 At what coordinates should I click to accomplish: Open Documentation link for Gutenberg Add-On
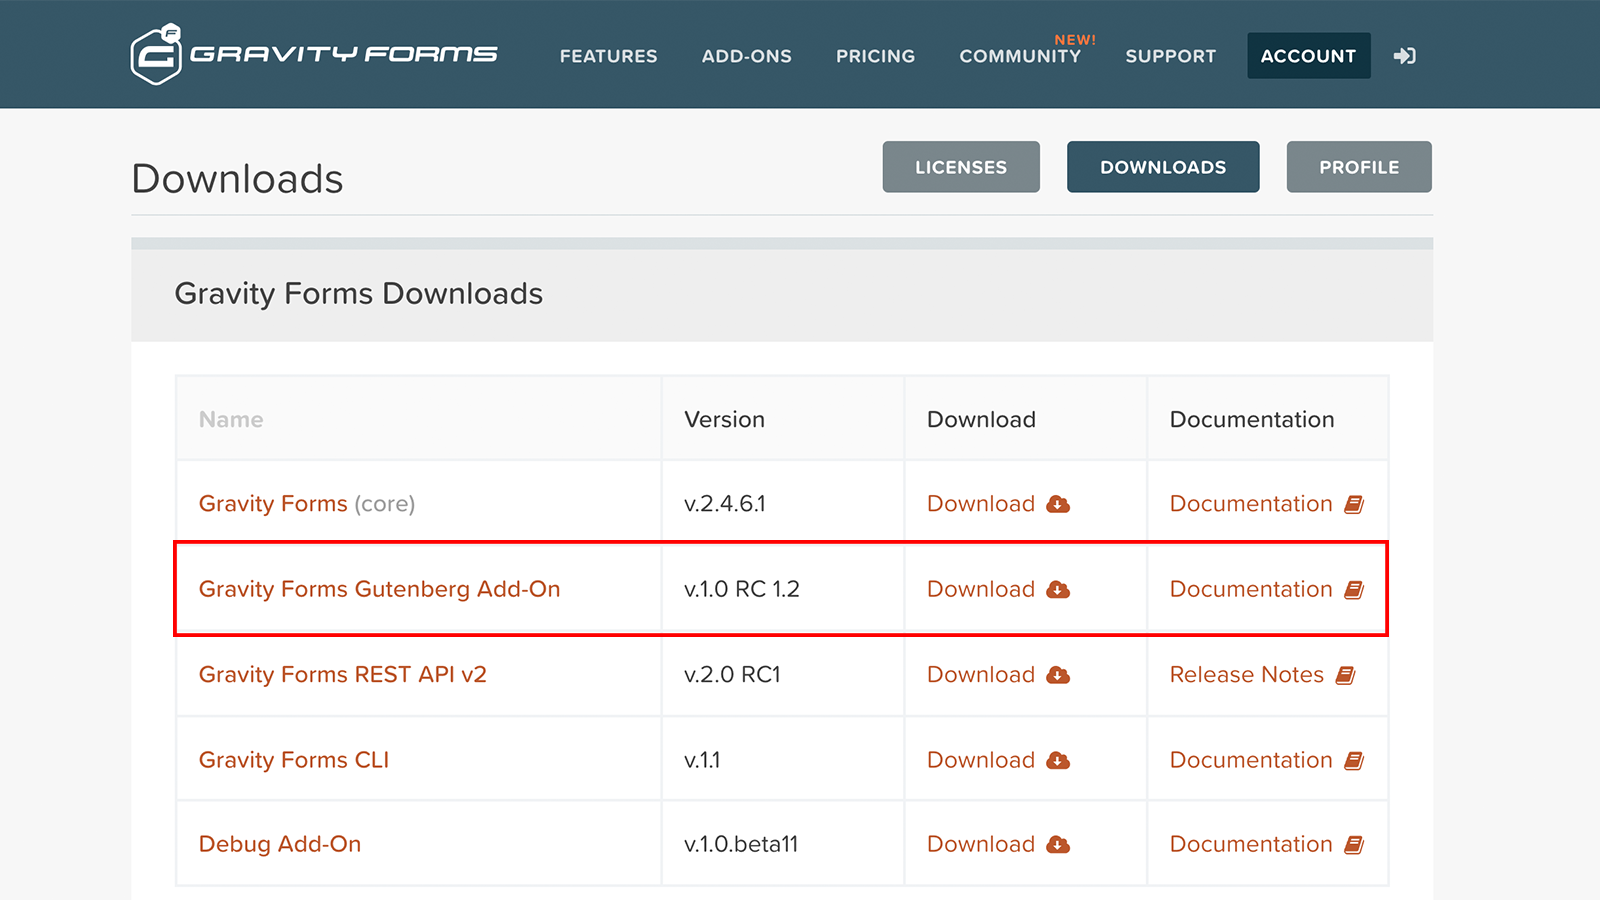click(x=1251, y=589)
